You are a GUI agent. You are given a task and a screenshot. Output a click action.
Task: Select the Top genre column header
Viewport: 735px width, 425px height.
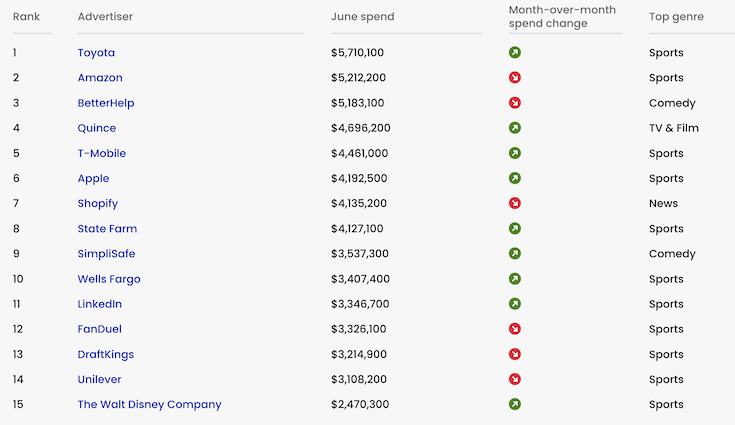(676, 16)
